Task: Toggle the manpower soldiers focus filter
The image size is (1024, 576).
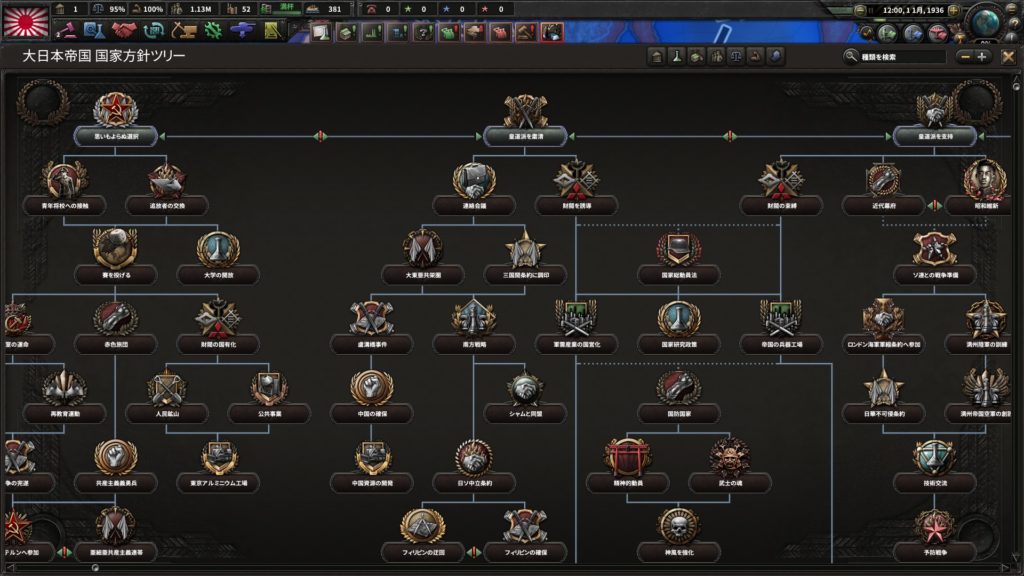Action: tap(716, 57)
